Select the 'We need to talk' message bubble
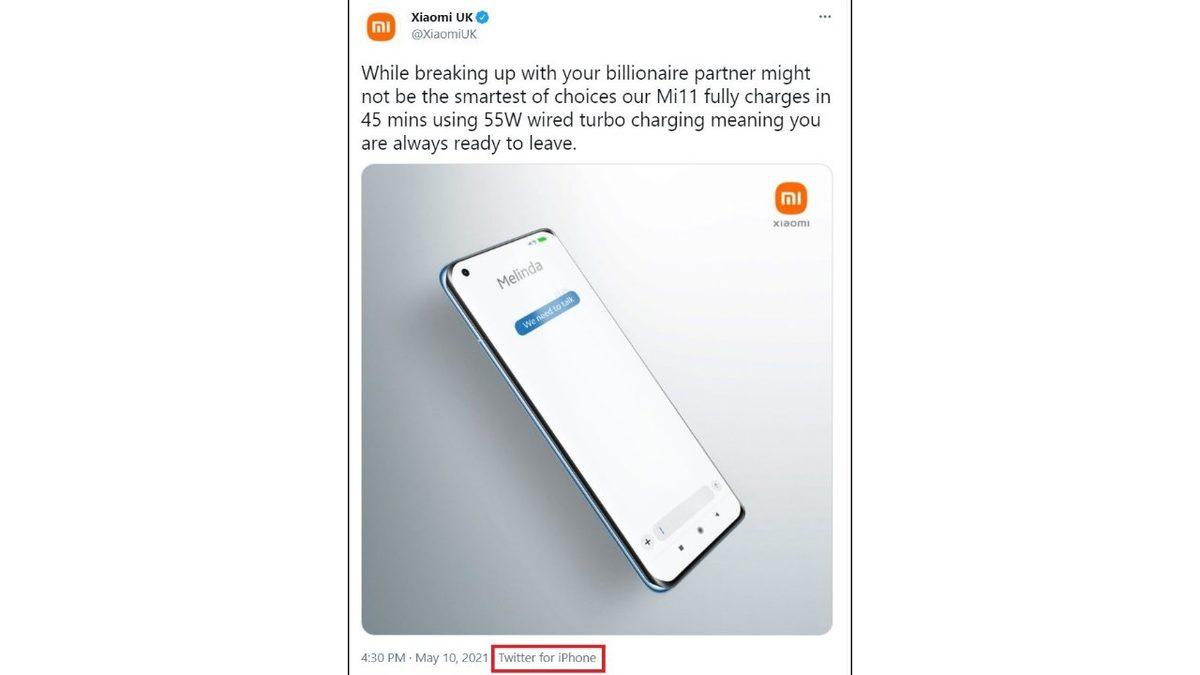This screenshot has height=675, width=1200. pos(548,311)
